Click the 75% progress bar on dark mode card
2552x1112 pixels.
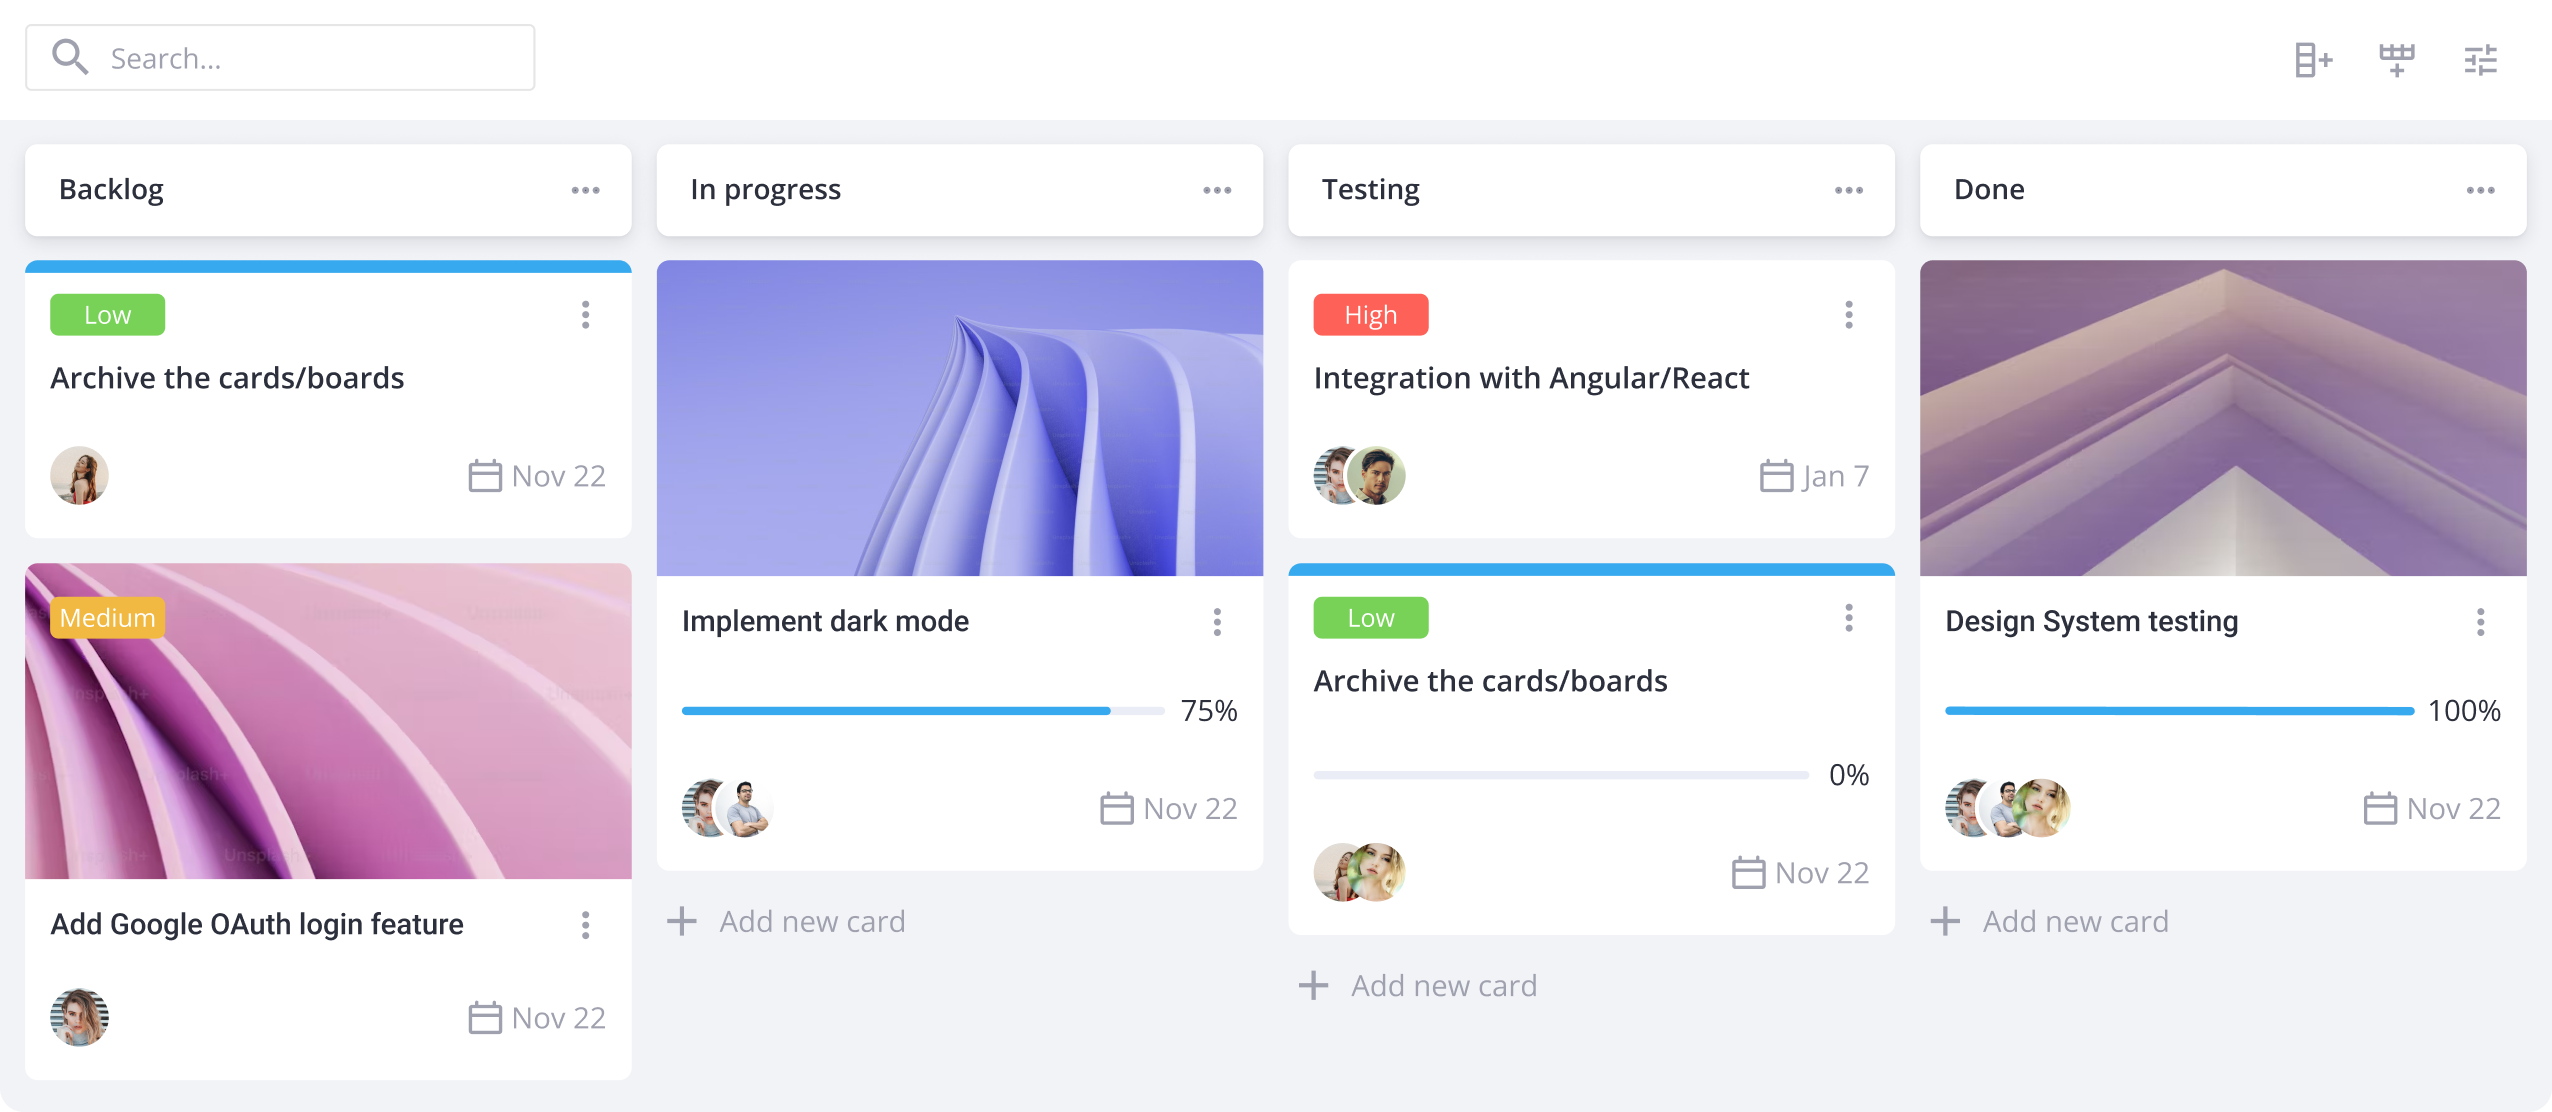click(923, 711)
